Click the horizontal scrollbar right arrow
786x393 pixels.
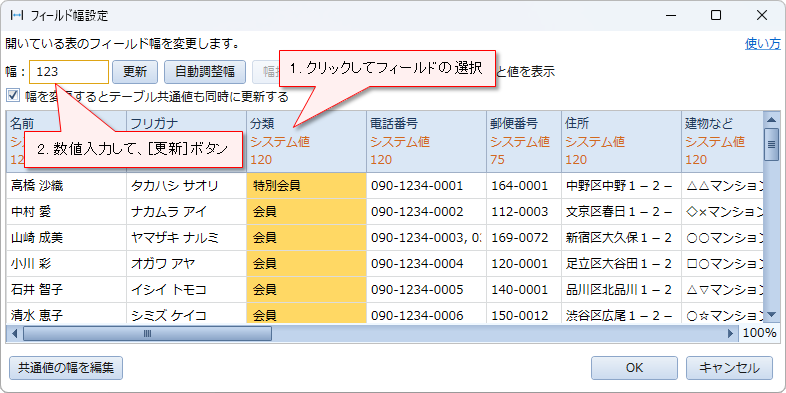(x=731, y=333)
